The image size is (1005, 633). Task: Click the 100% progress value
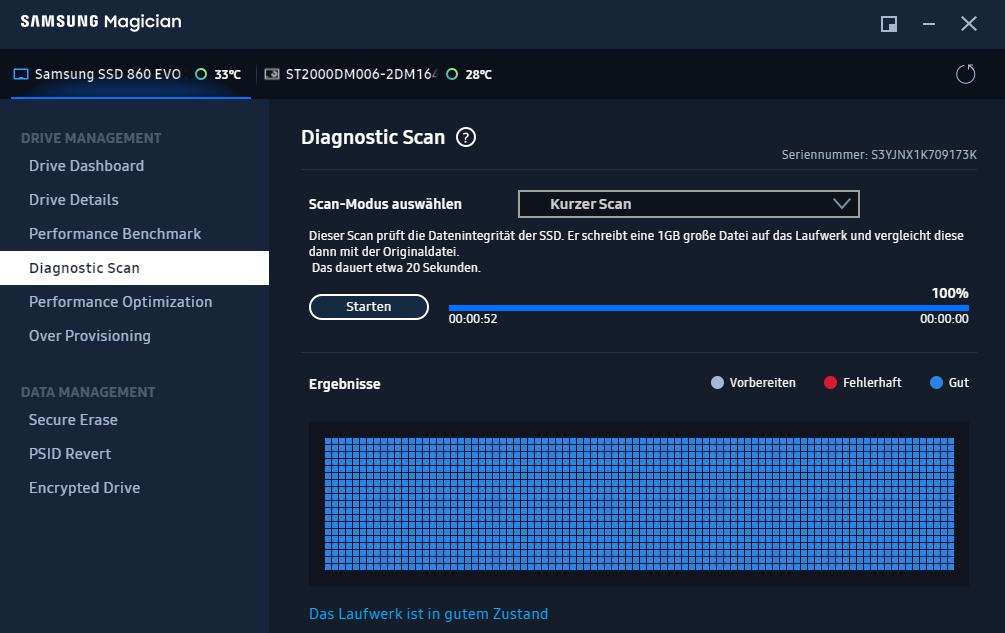coord(950,293)
